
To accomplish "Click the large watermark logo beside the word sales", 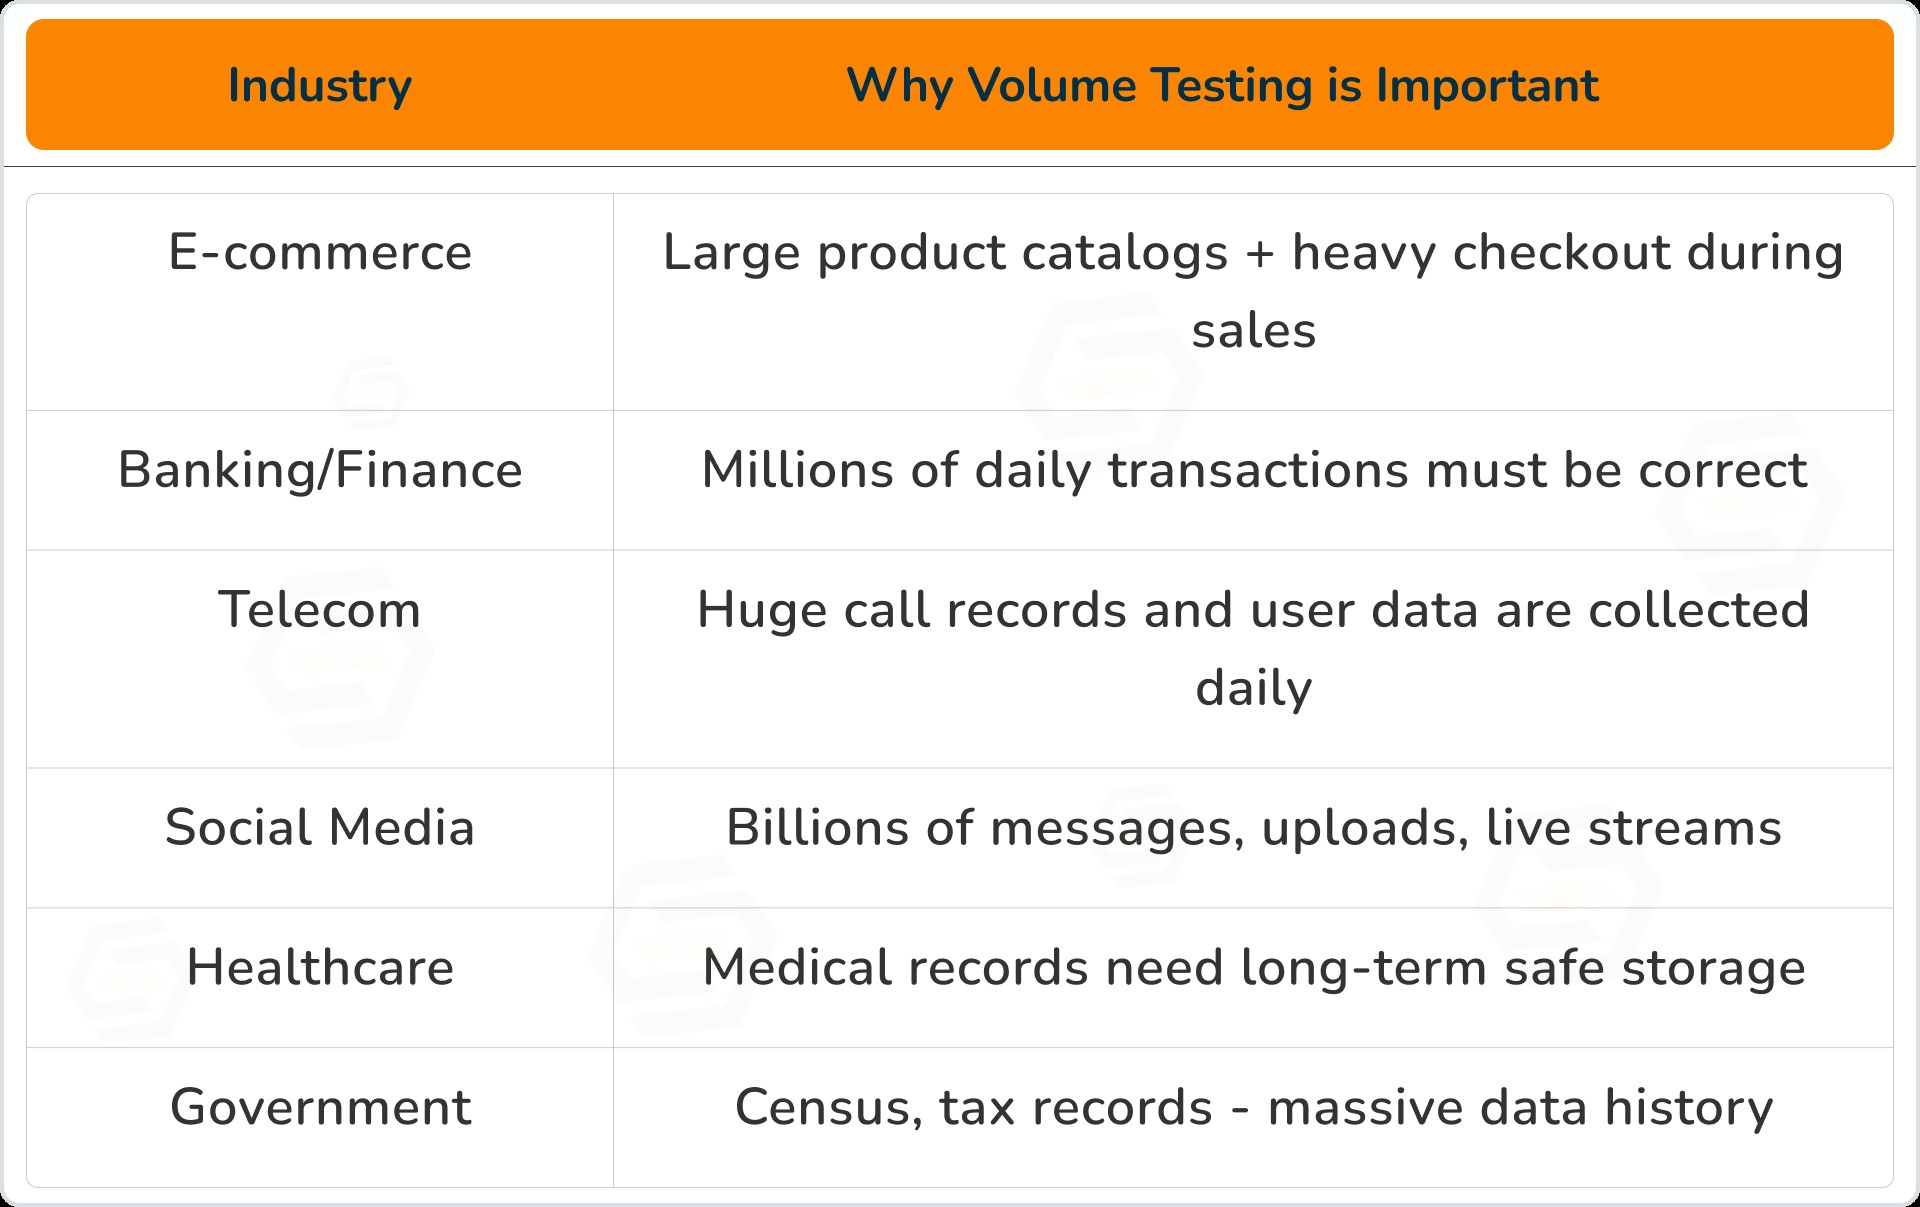I will pyautogui.click(x=1110, y=385).
